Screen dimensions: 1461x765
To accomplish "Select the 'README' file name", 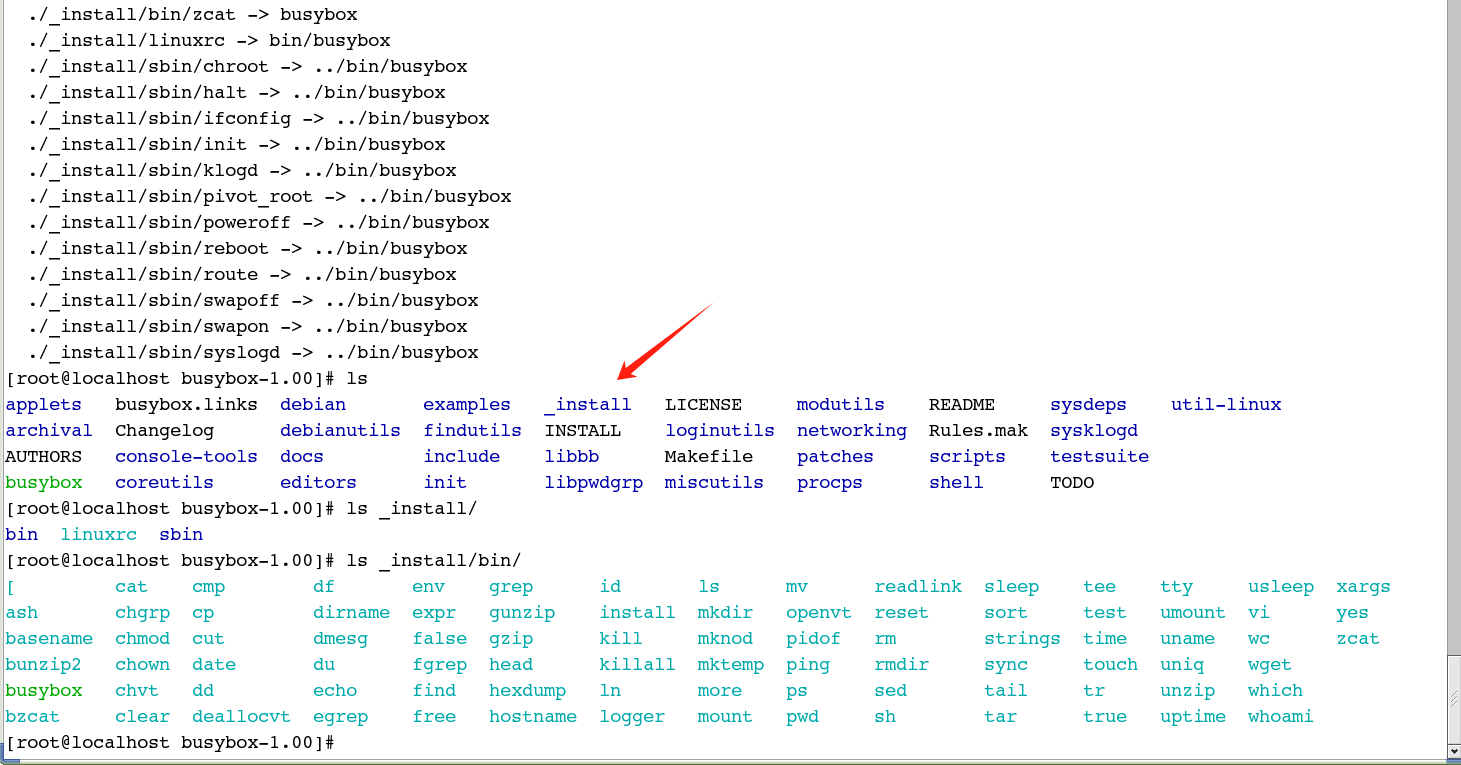I will [962, 405].
